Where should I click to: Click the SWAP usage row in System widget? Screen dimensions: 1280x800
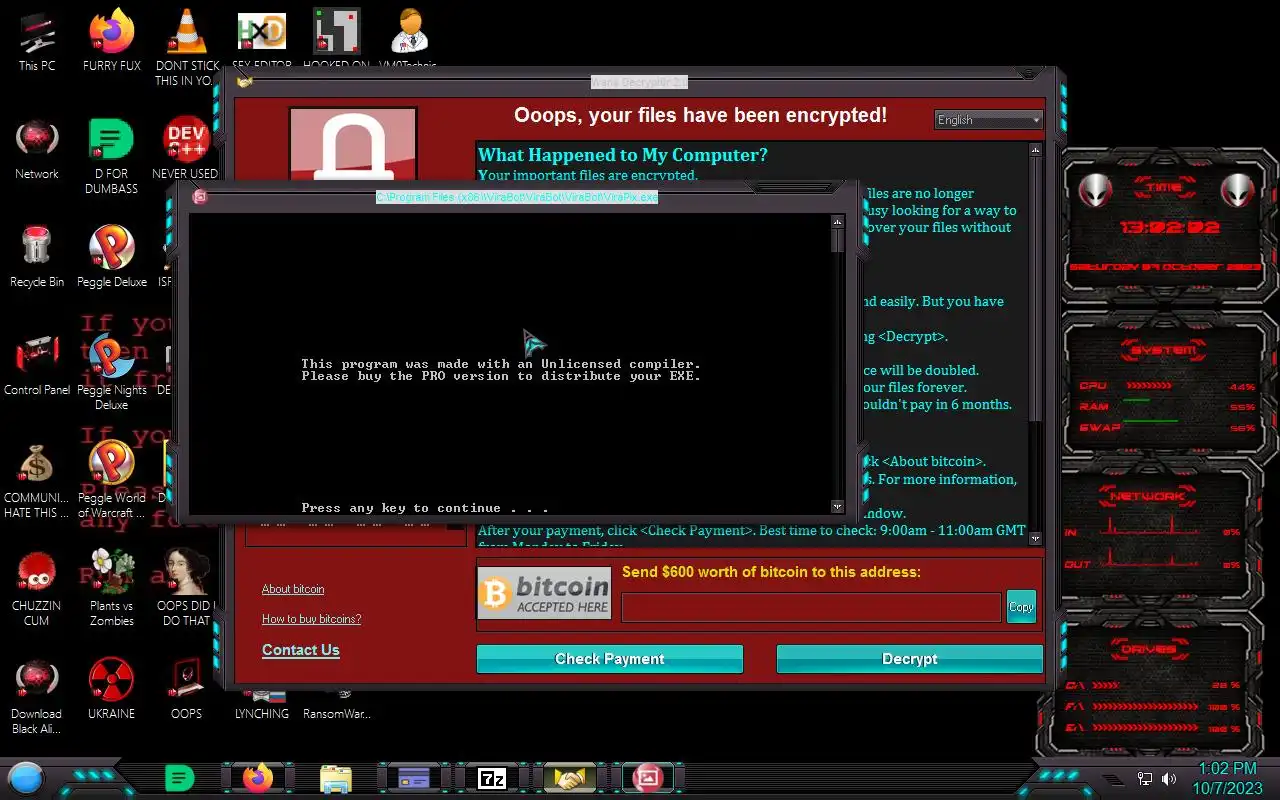(x=1167, y=428)
